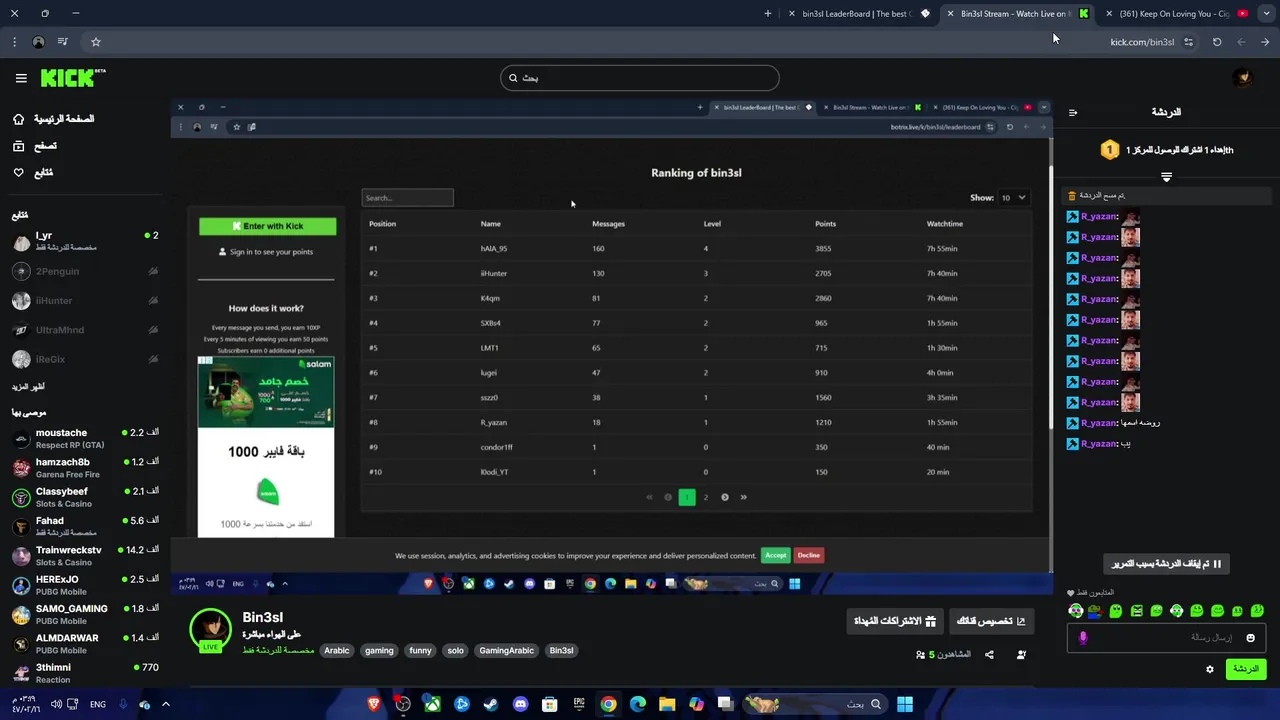
Task: Open Steam from the taskbar
Action: (491, 704)
